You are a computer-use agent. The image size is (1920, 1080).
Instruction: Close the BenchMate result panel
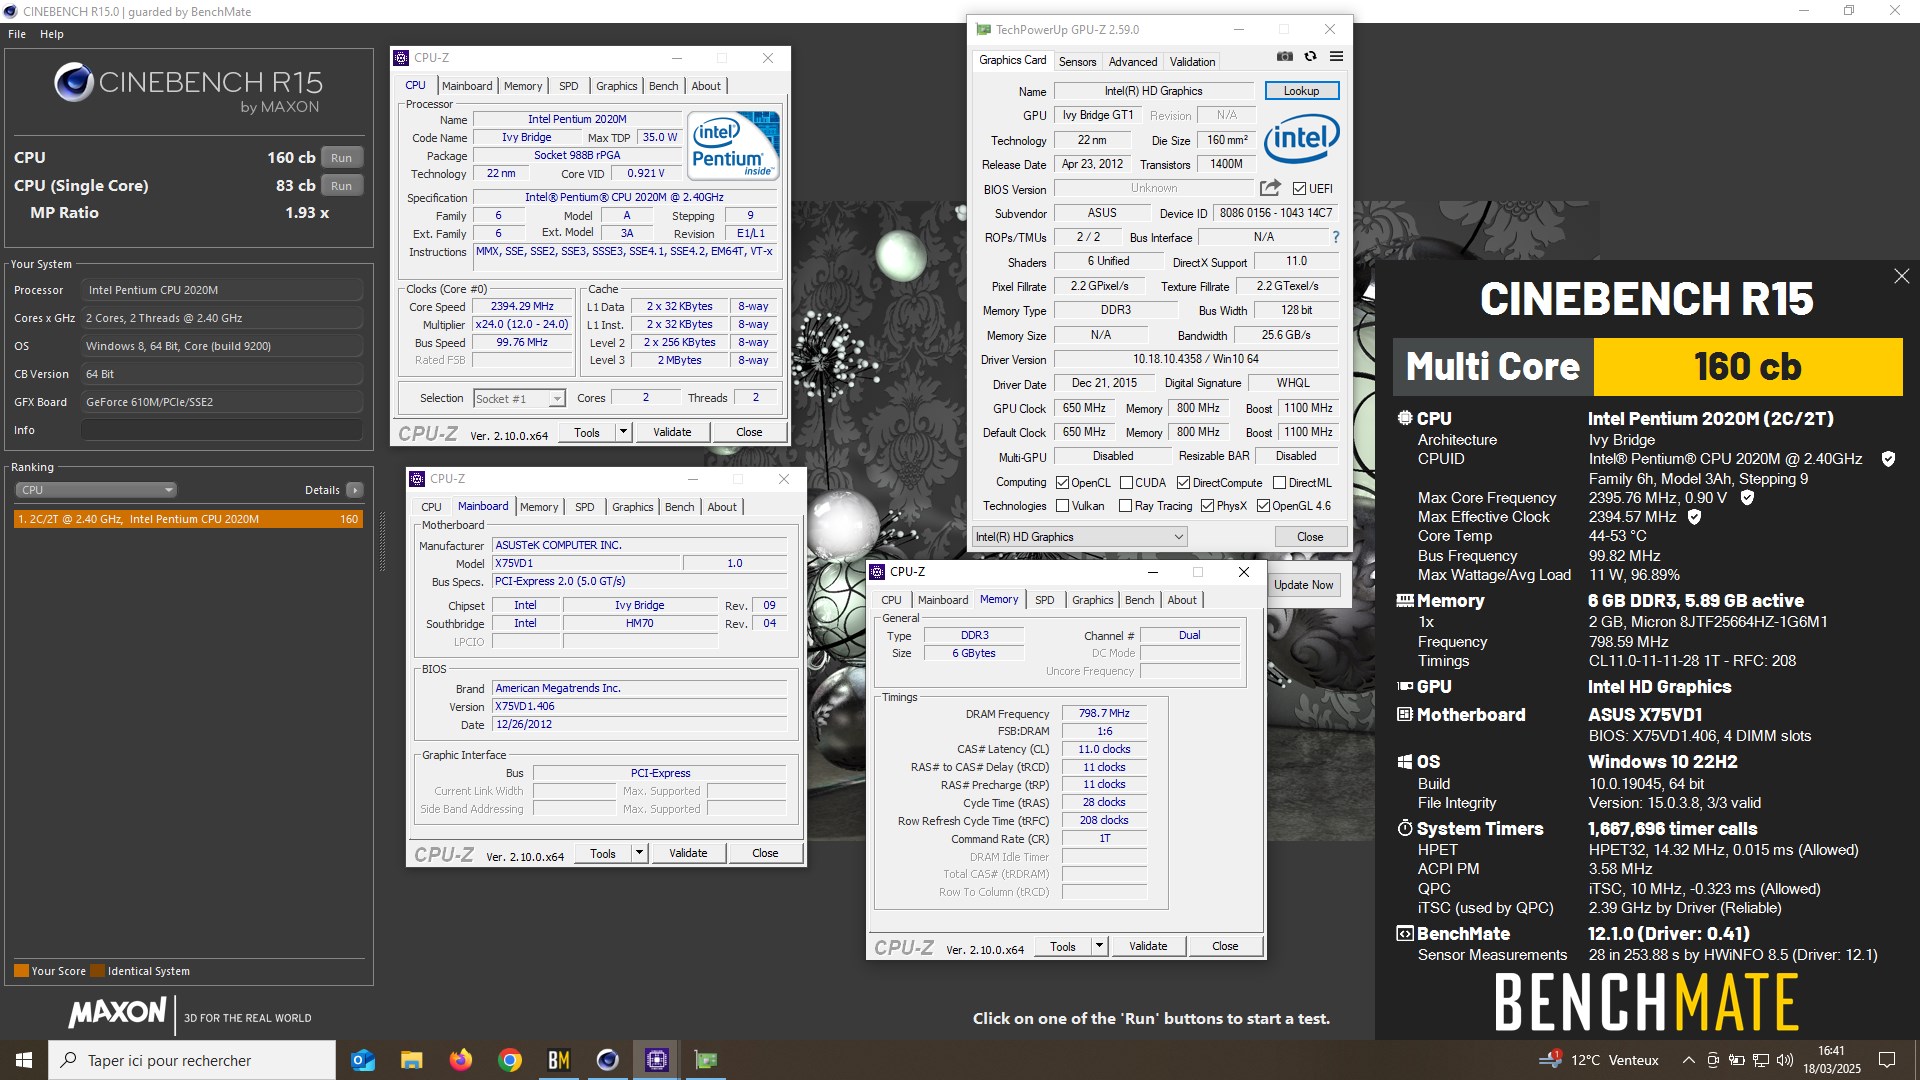coord(1901,276)
